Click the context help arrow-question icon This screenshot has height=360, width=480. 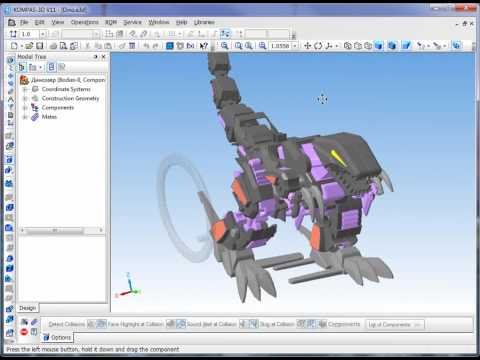pyautogui.click(x=204, y=46)
